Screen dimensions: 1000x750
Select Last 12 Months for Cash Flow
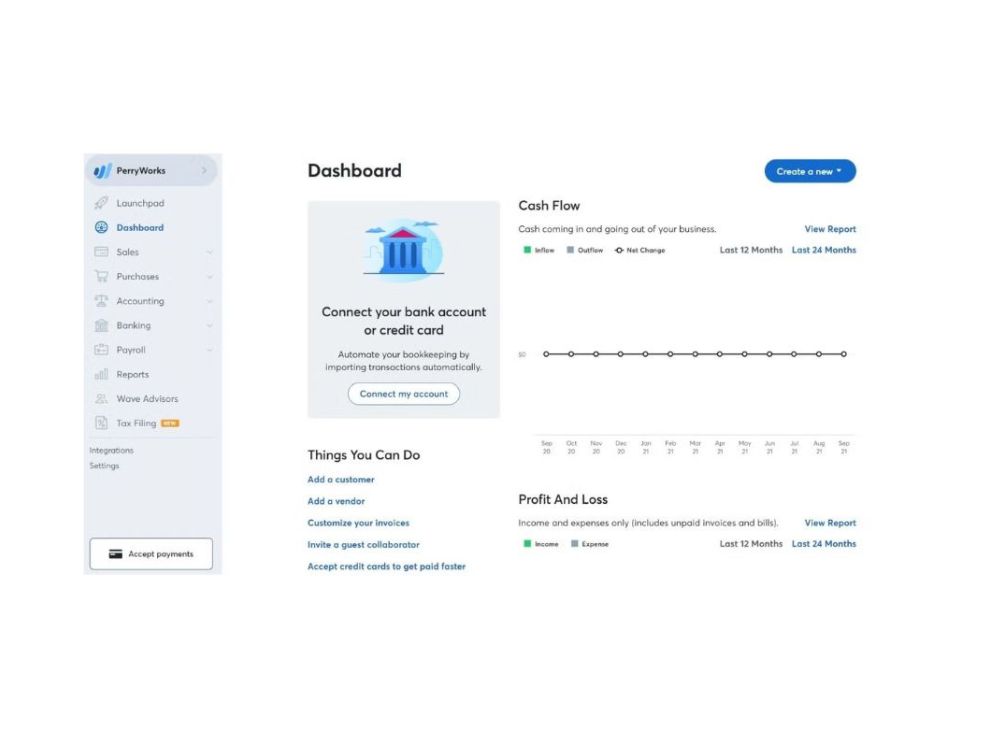[751, 250]
